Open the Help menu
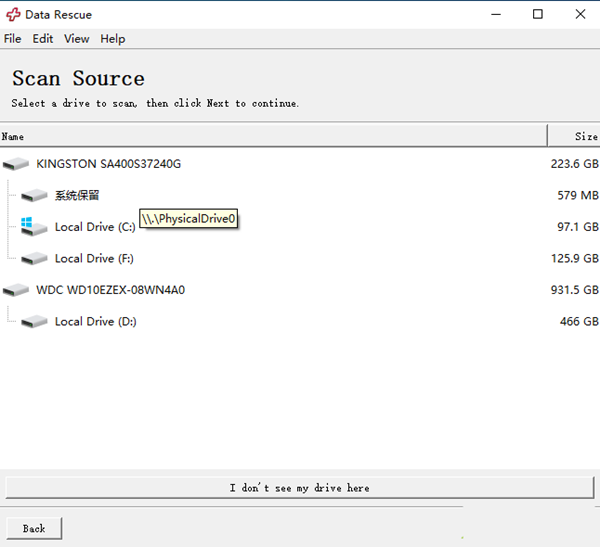Viewport: 600px width, 547px height. click(x=112, y=39)
